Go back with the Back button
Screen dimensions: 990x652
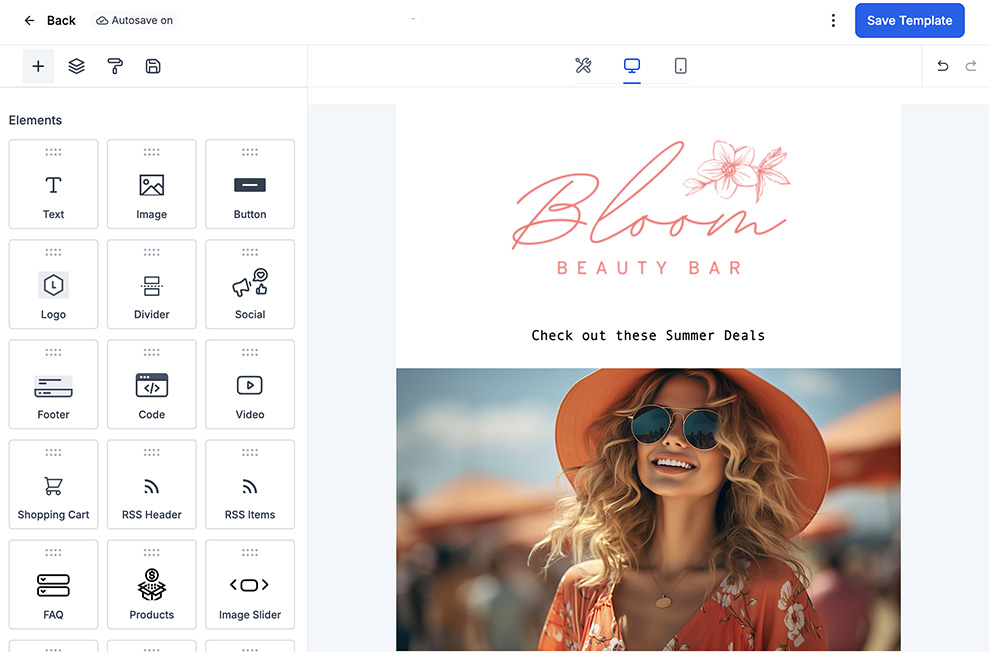(x=47, y=19)
